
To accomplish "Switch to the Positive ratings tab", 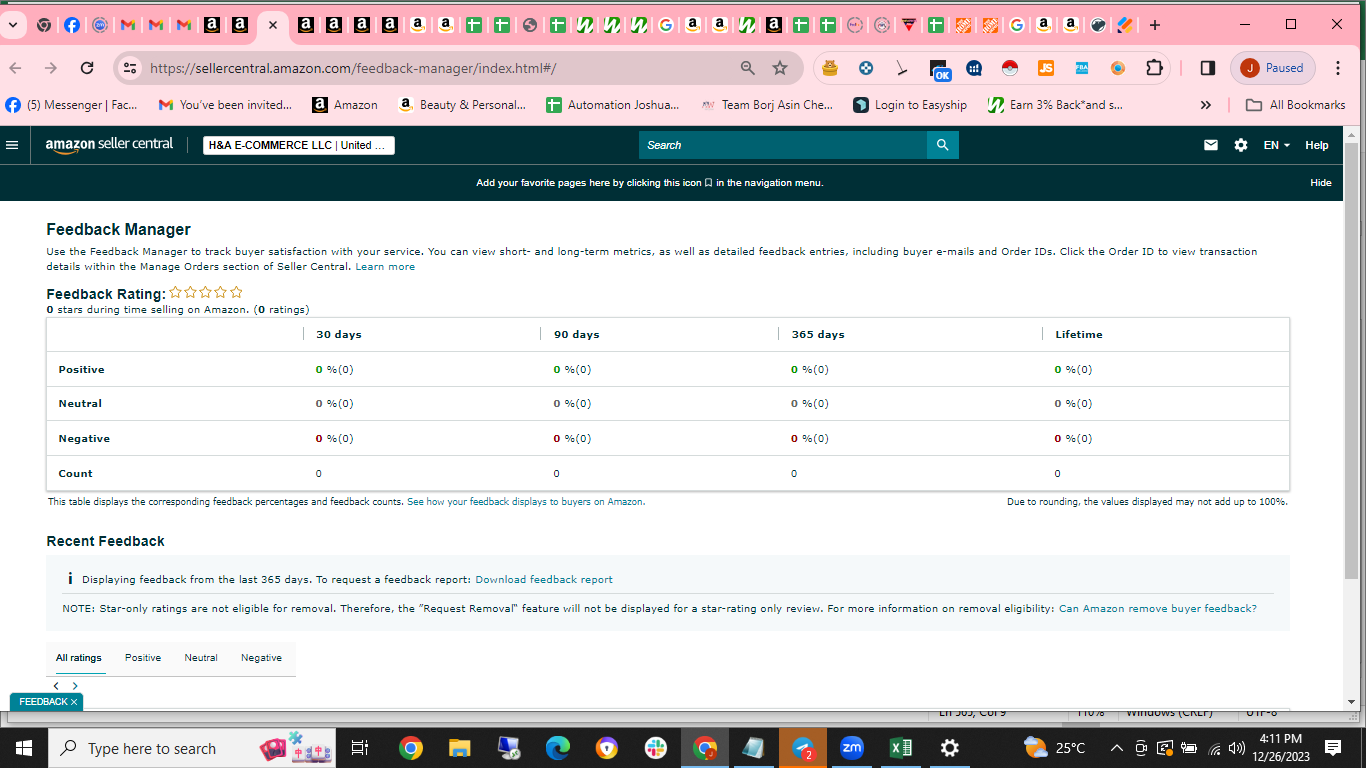I will coord(143,658).
